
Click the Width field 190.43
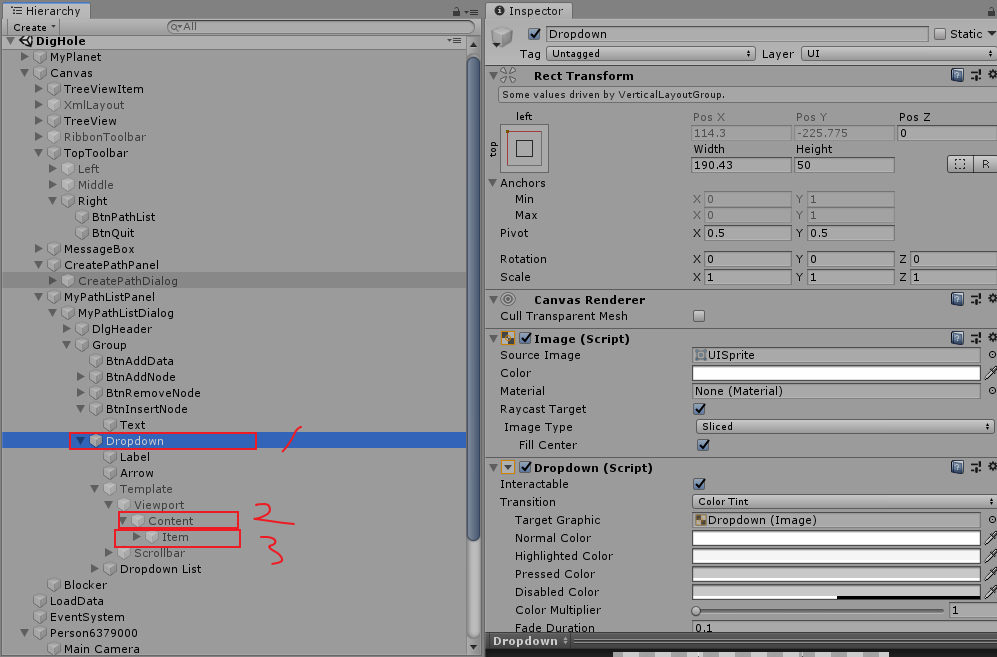[x=741, y=165]
